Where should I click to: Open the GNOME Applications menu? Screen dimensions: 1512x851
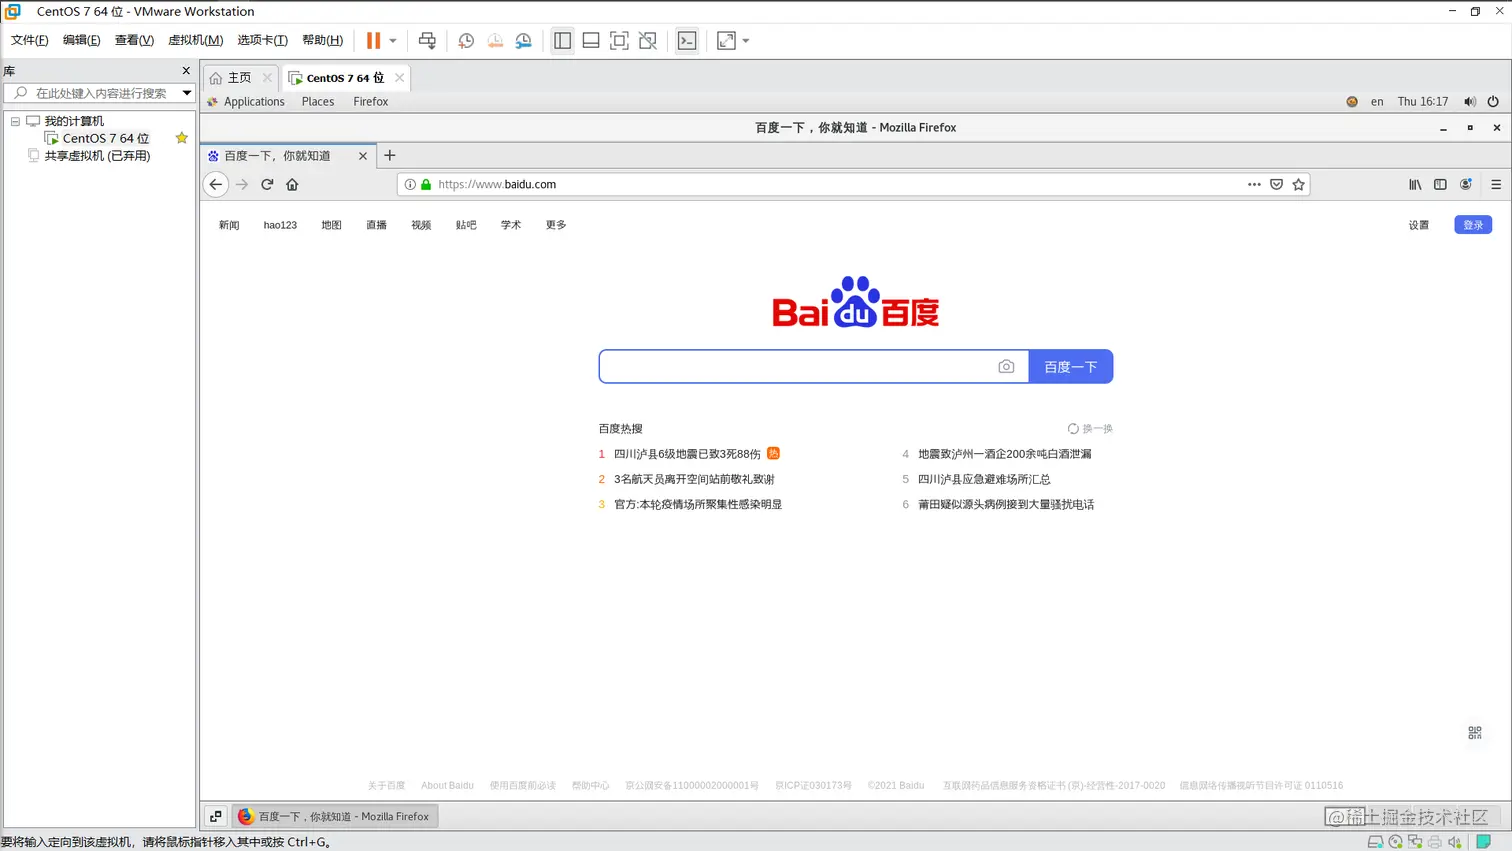254,102
